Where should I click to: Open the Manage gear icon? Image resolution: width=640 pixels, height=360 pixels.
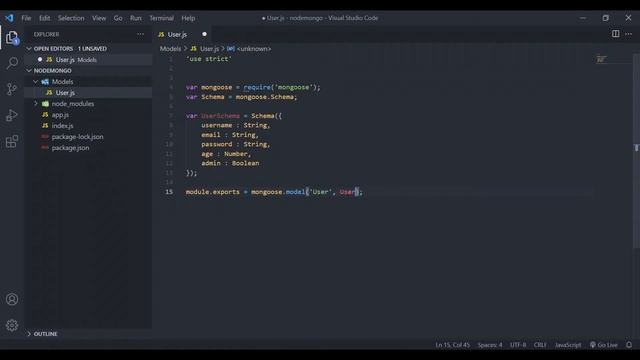[x=12, y=325]
